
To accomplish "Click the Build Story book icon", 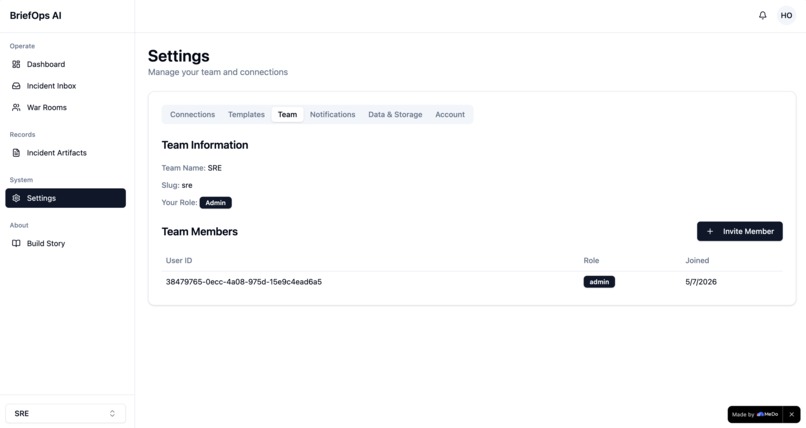I will tap(16, 243).
